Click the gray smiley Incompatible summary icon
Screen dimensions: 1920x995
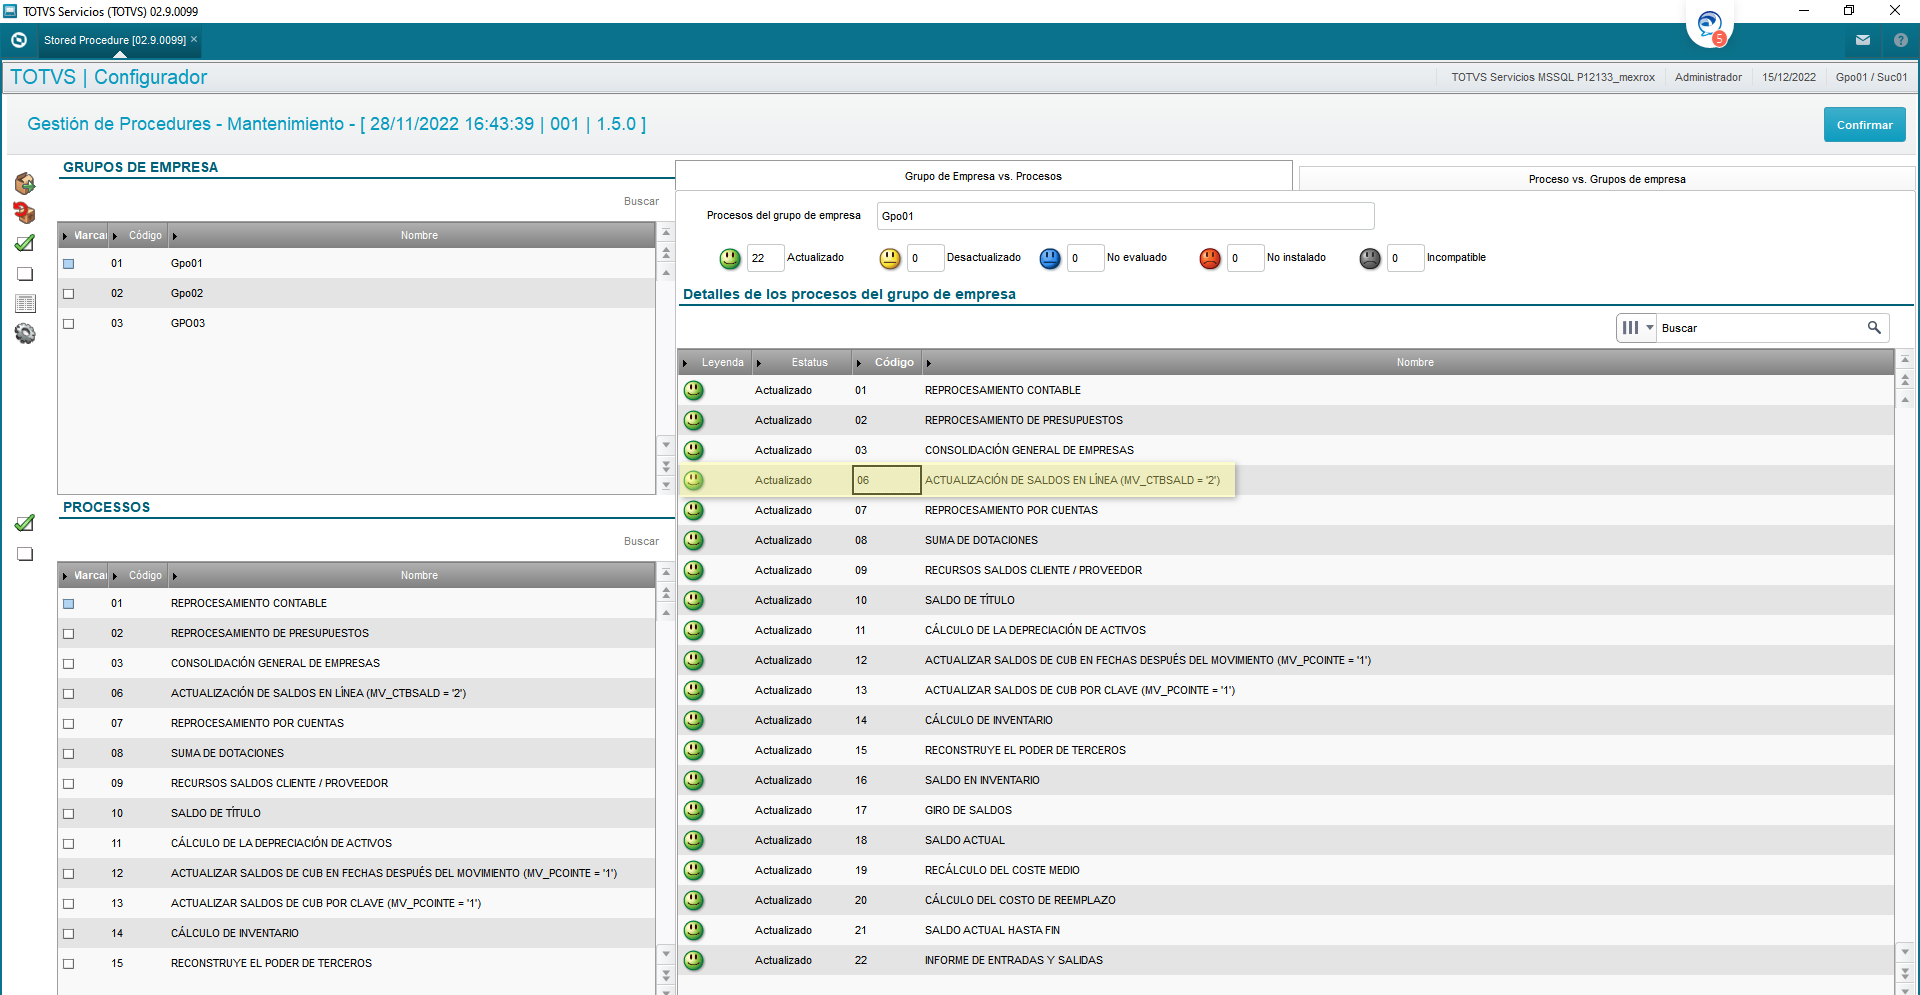click(x=1370, y=258)
